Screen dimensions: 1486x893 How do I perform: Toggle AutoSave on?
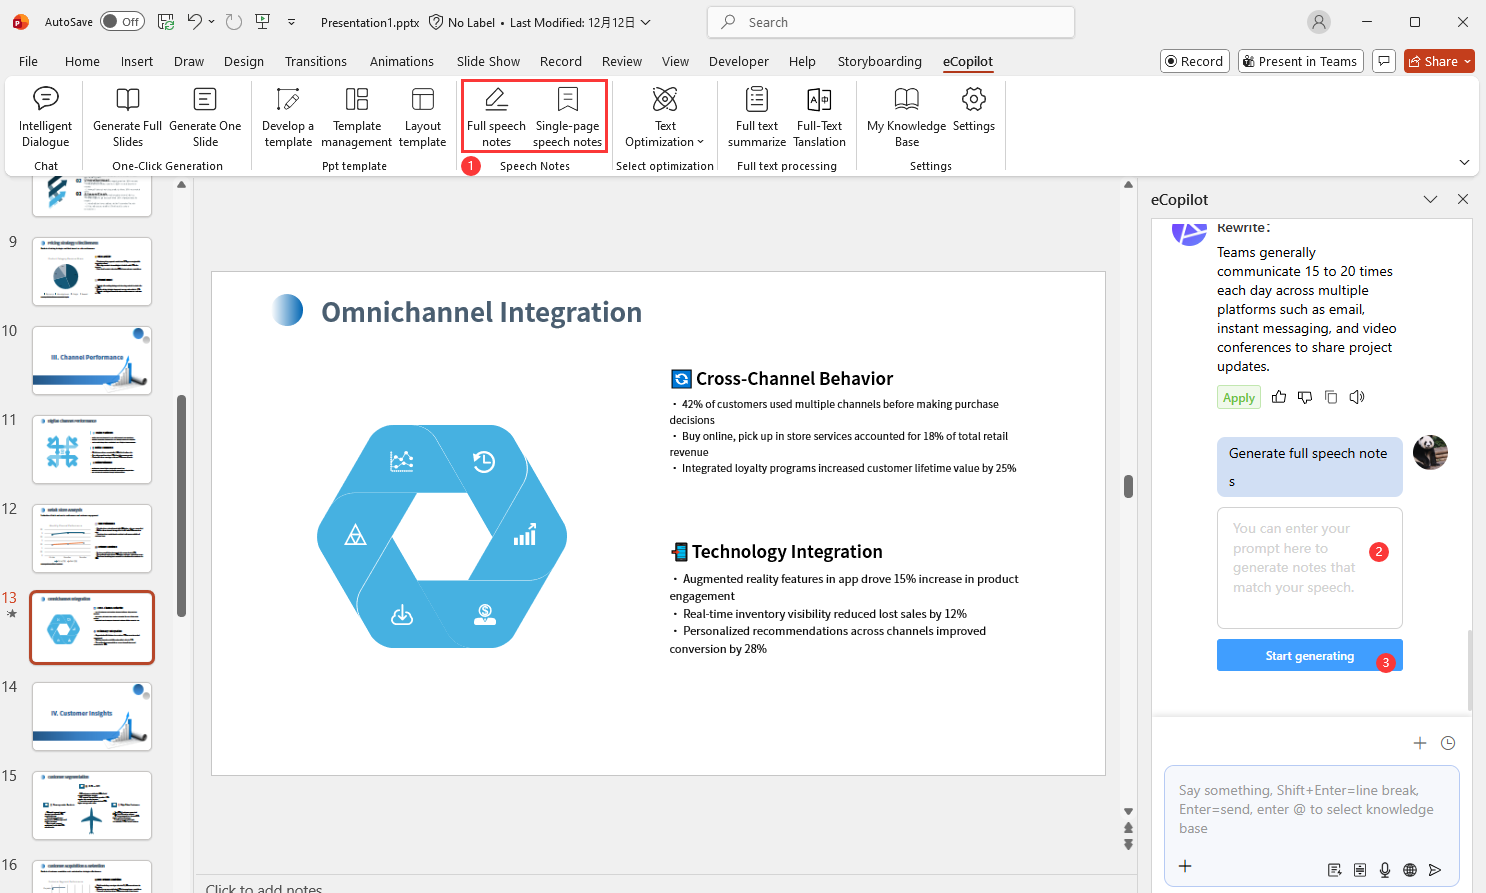tap(121, 21)
